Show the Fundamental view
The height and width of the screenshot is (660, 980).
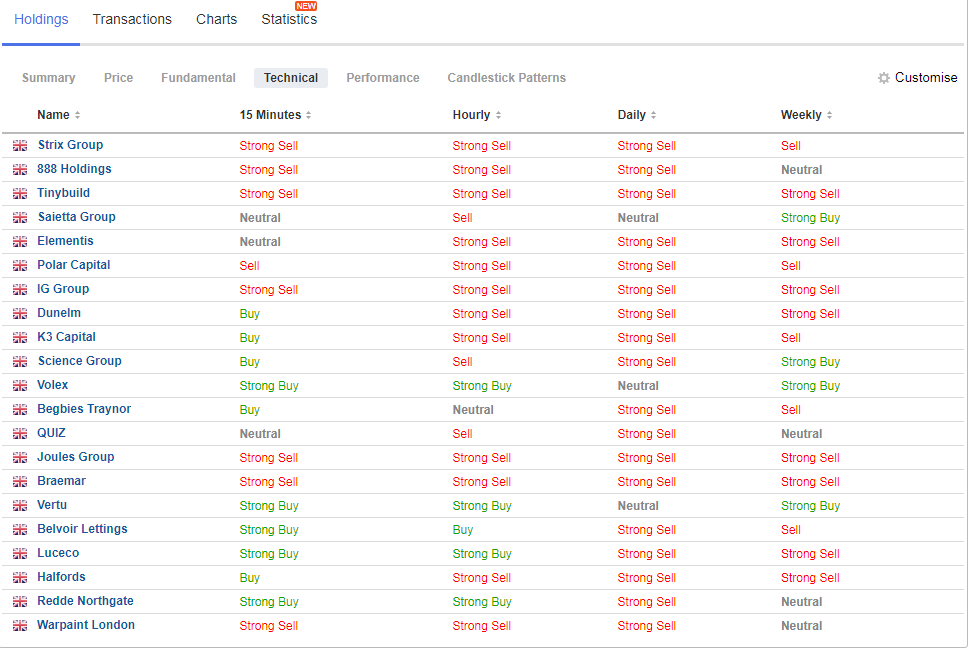pos(198,78)
